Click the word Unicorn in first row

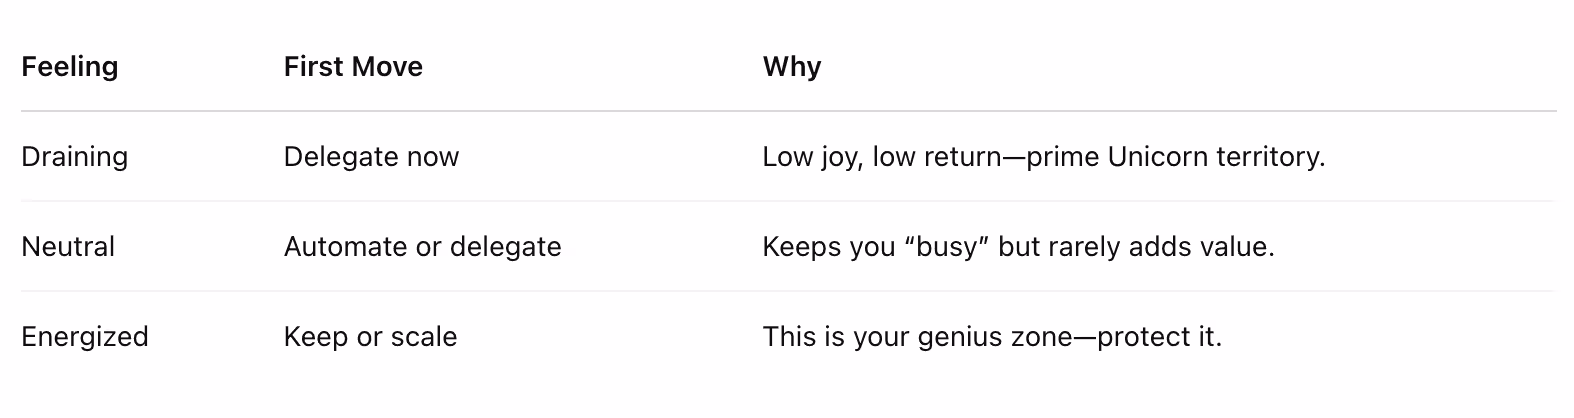click(x=1158, y=157)
